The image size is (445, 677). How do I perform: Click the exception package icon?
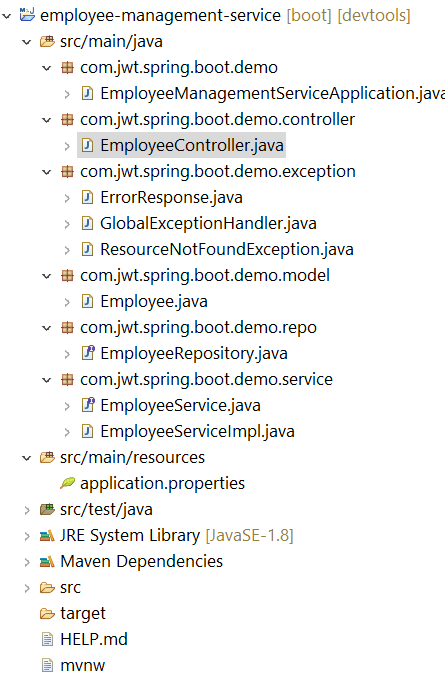click(x=67, y=172)
